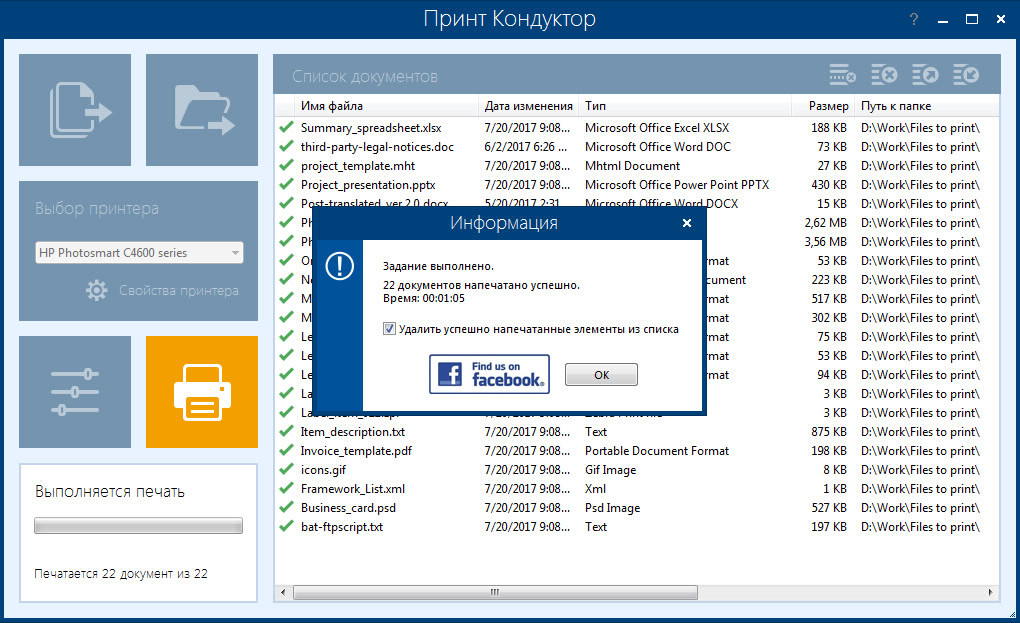The image size is (1020, 623).
Task: Click checkmark beside Summary_spreadsheet.xlsx
Action: coord(286,127)
